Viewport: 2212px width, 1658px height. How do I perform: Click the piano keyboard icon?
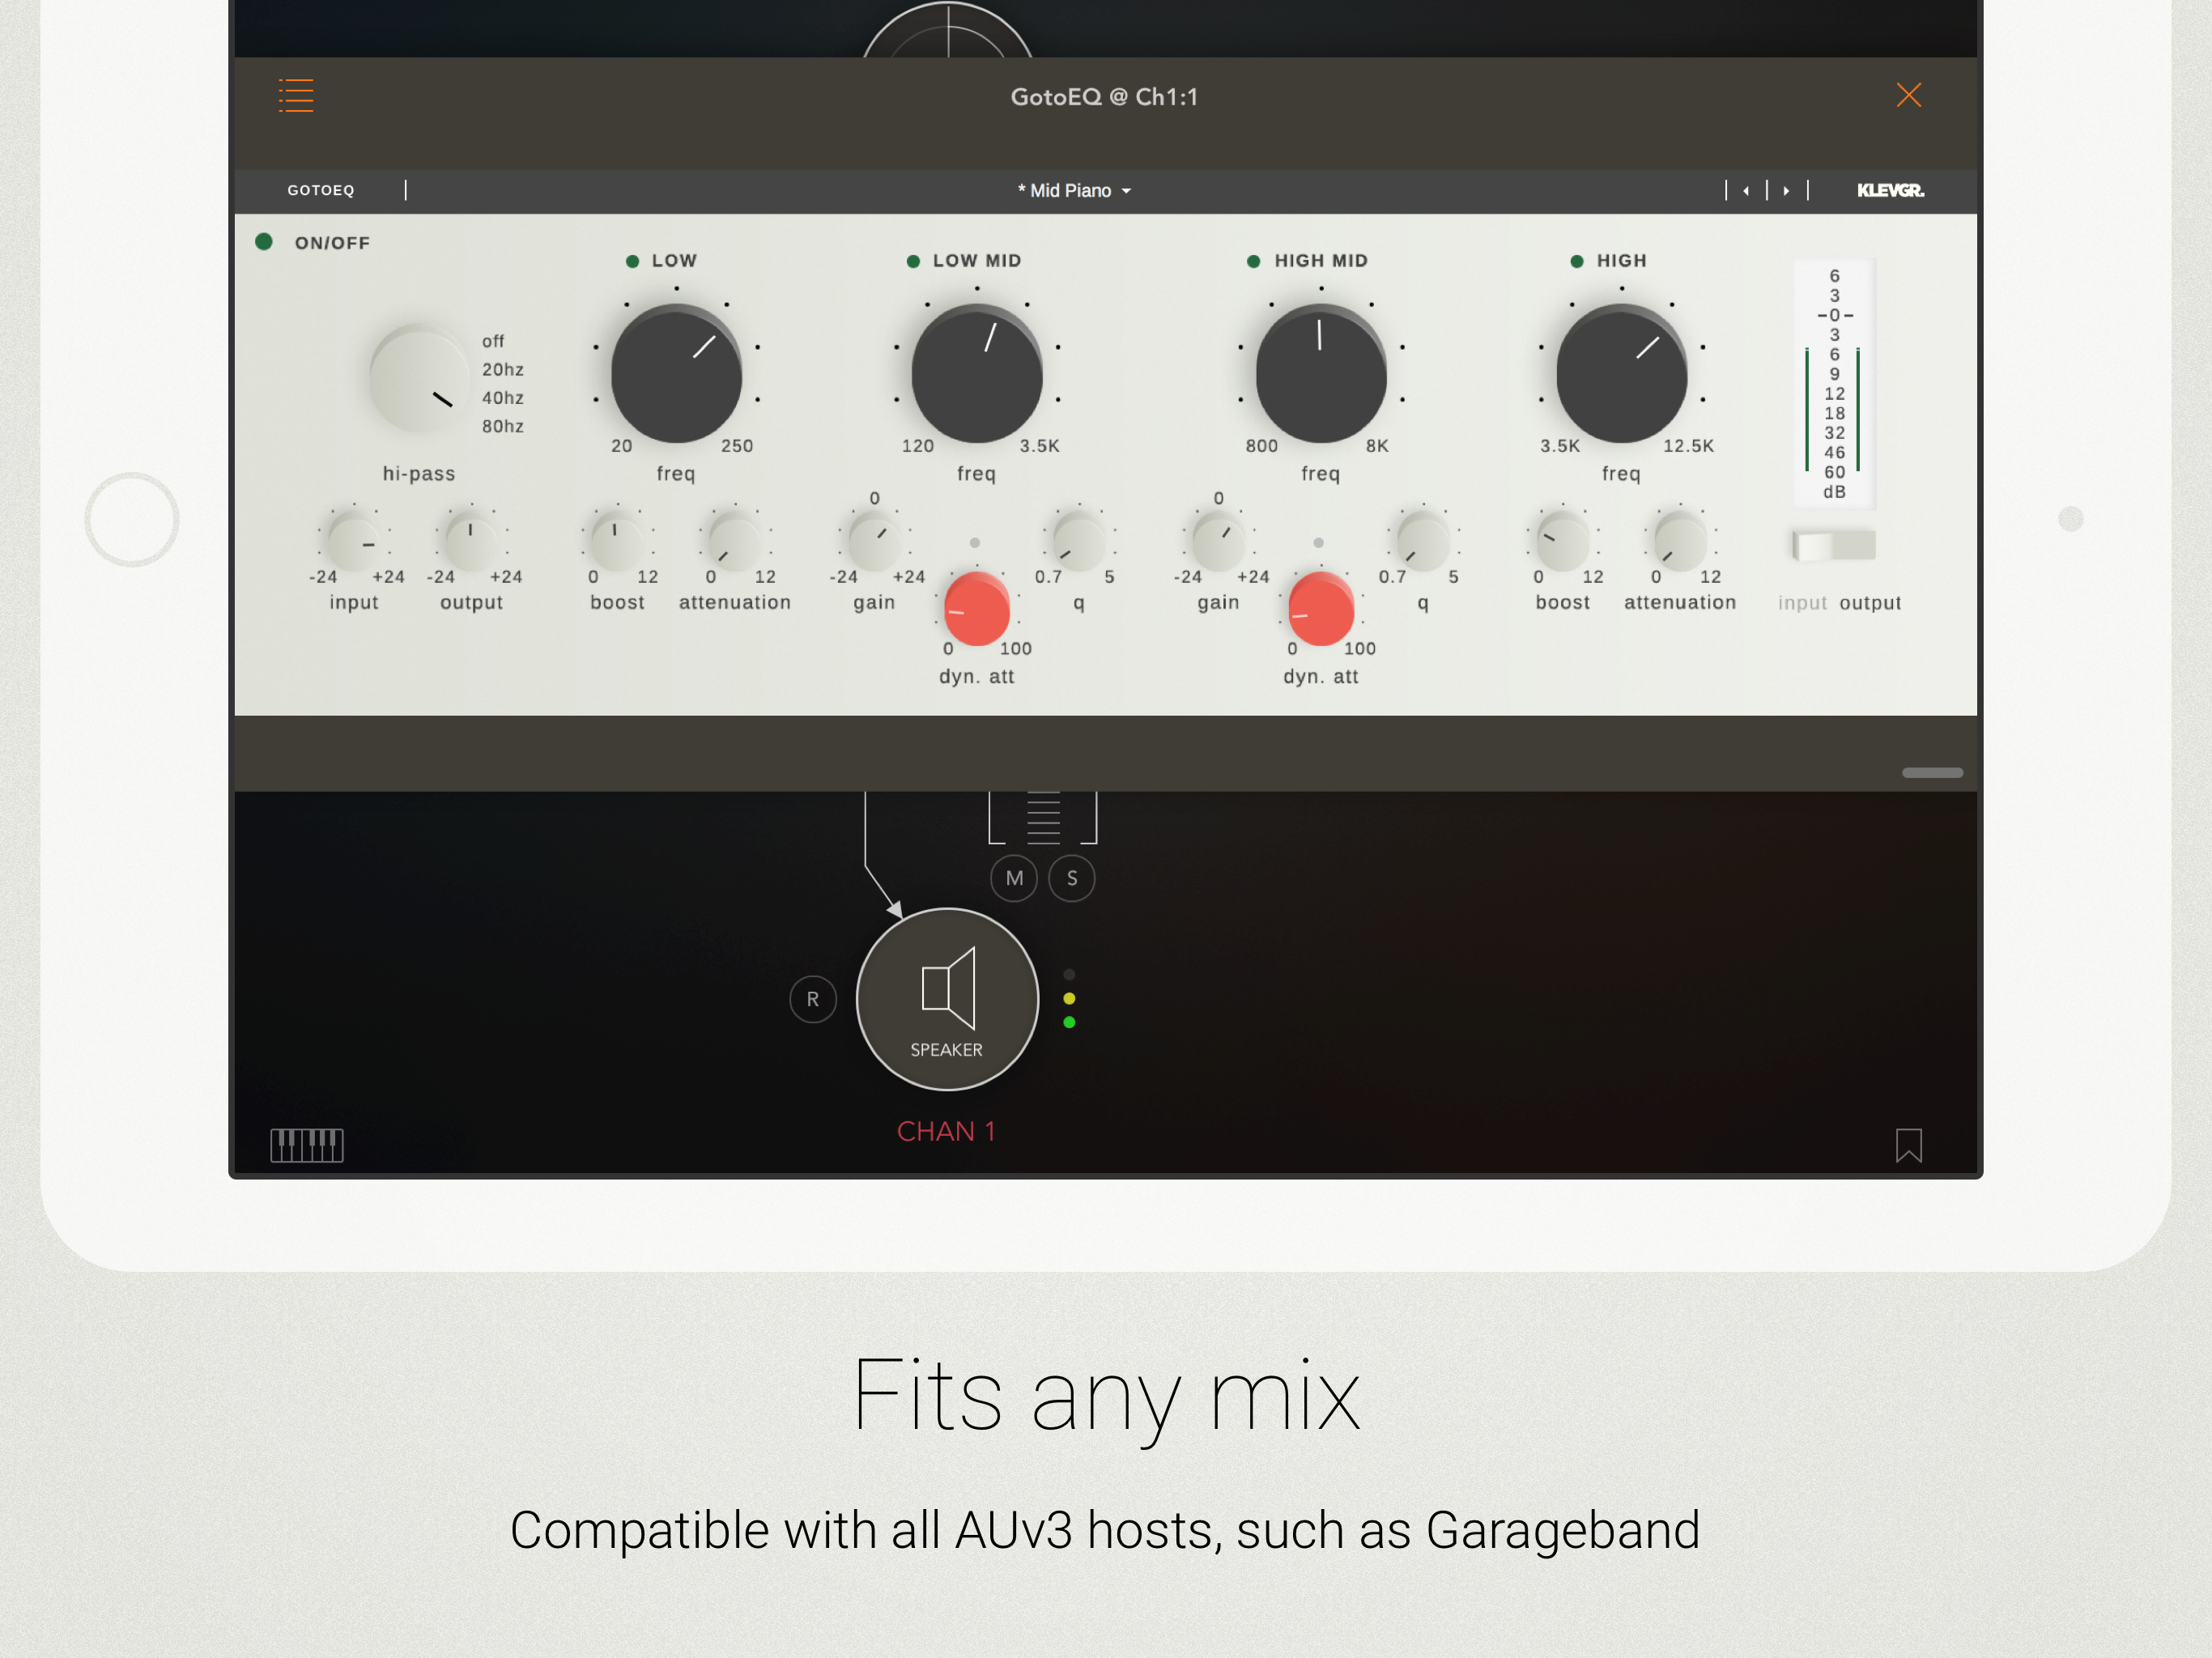pyautogui.click(x=307, y=1145)
